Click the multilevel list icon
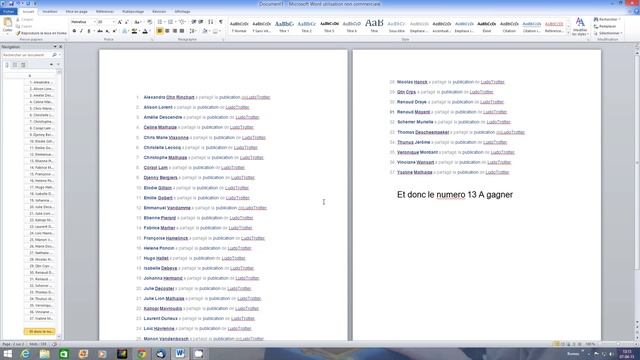Image resolution: width=640 pixels, height=360 pixels. (182, 22)
